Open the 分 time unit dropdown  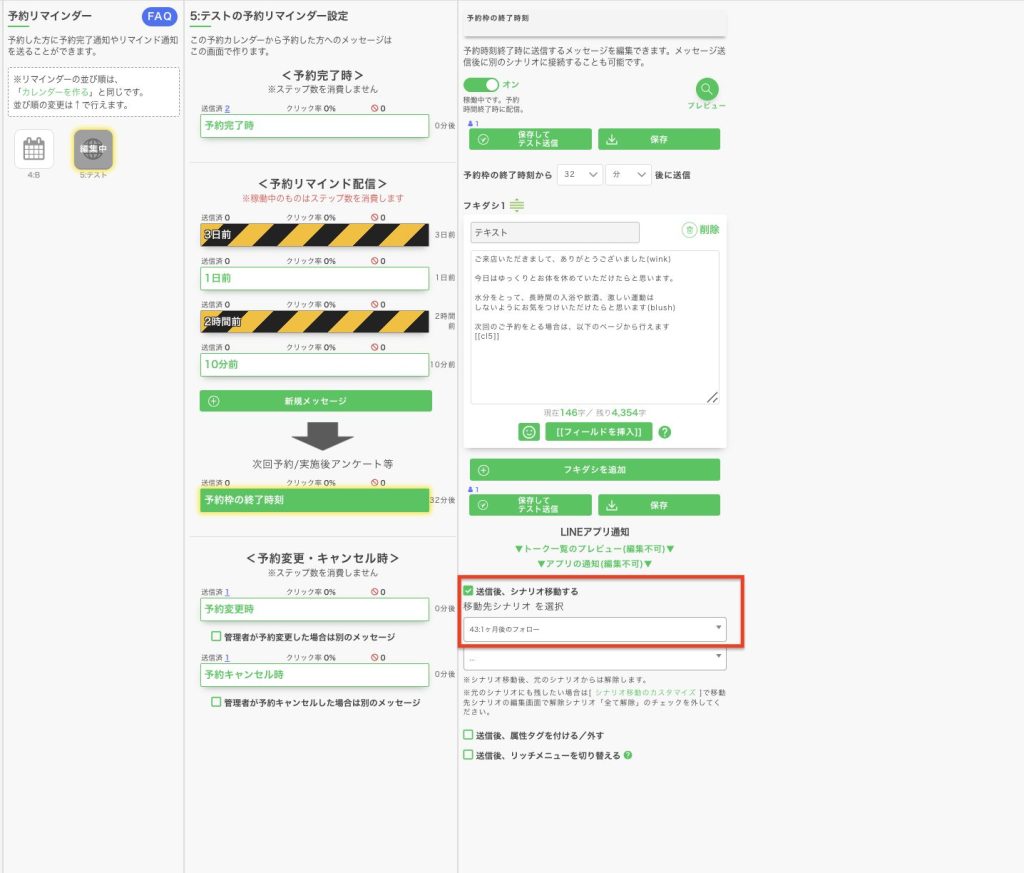(629, 174)
